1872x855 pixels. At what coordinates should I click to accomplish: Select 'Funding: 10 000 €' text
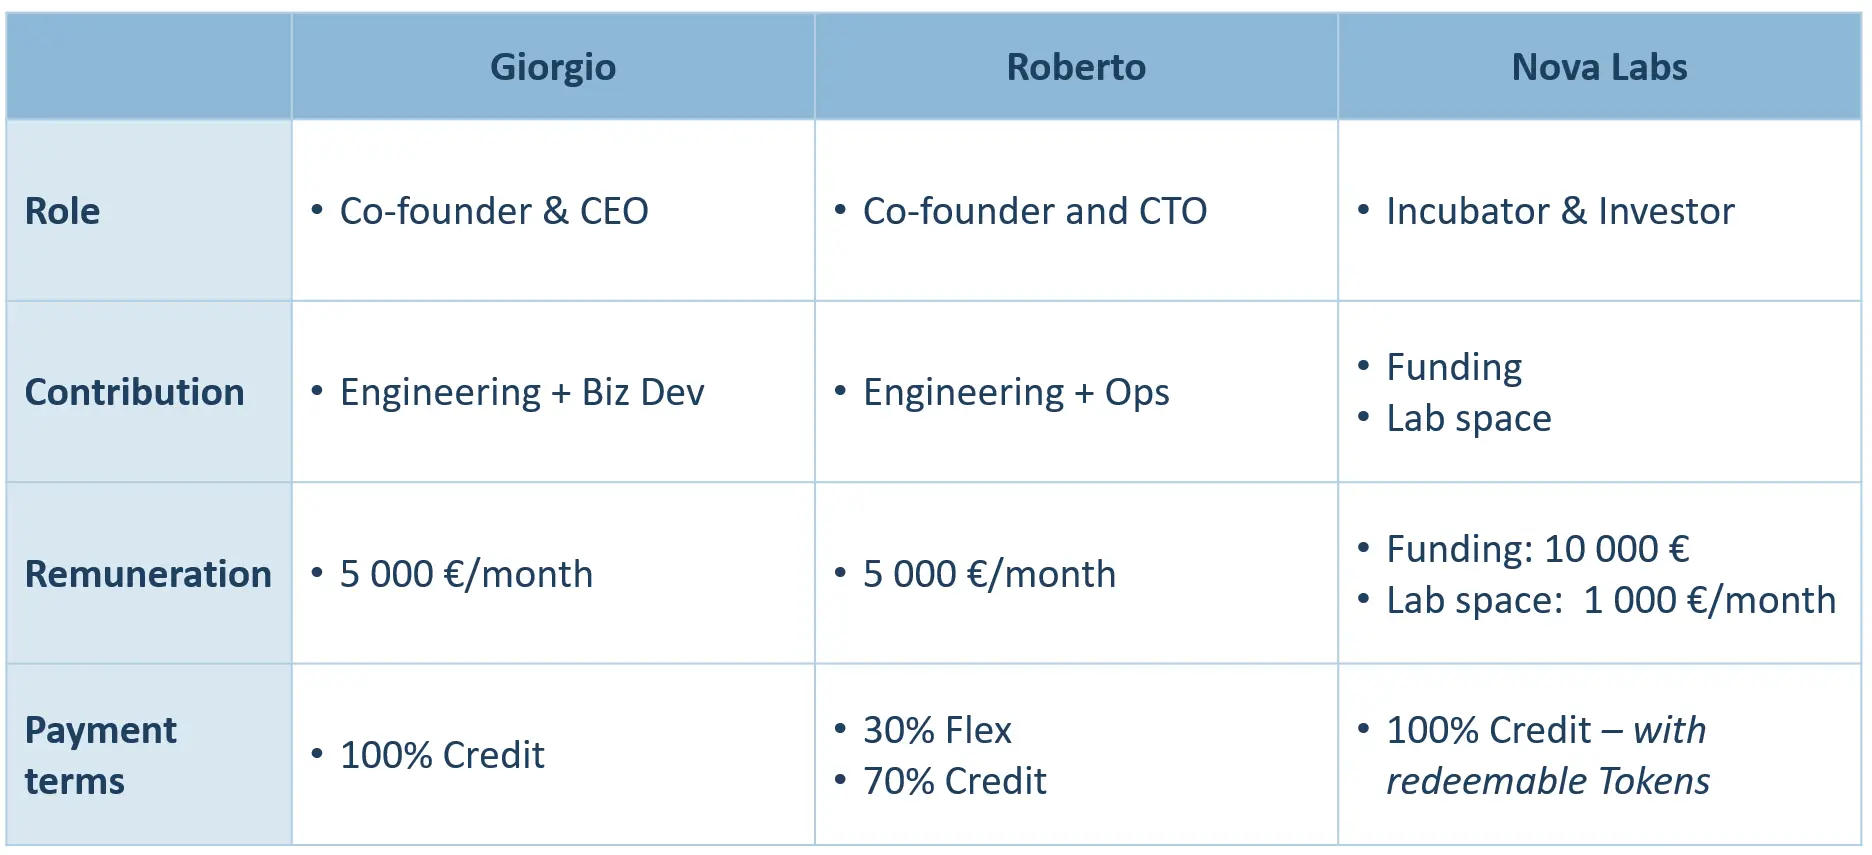point(1537,549)
